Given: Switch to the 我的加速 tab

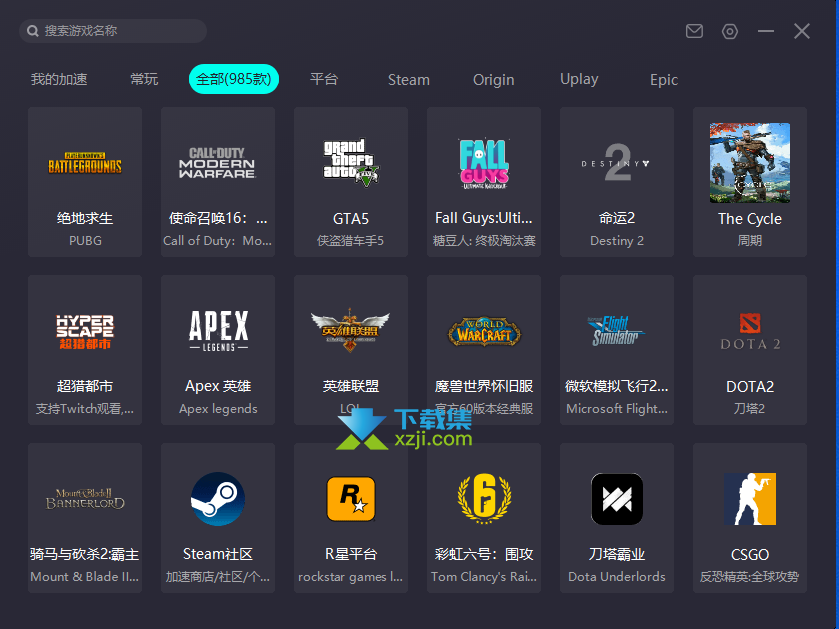Looking at the screenshot, I should [59, 79].
